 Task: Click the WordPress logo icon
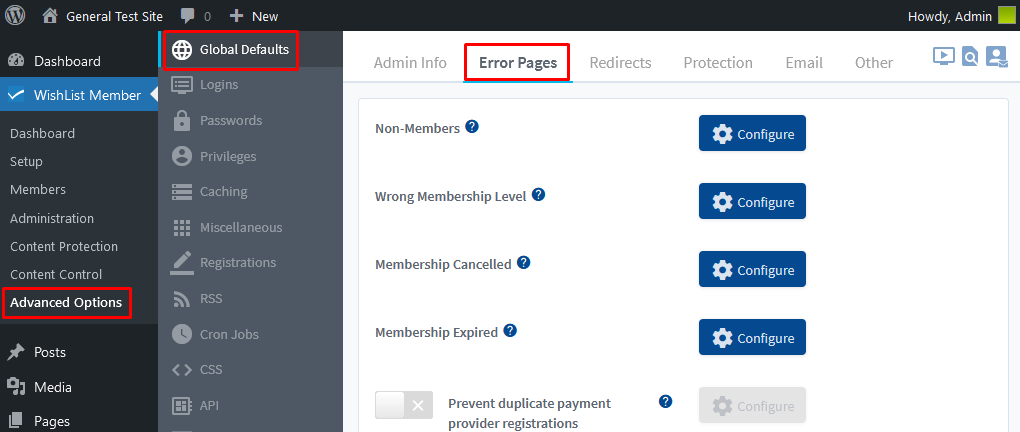[x=14, y=16]
